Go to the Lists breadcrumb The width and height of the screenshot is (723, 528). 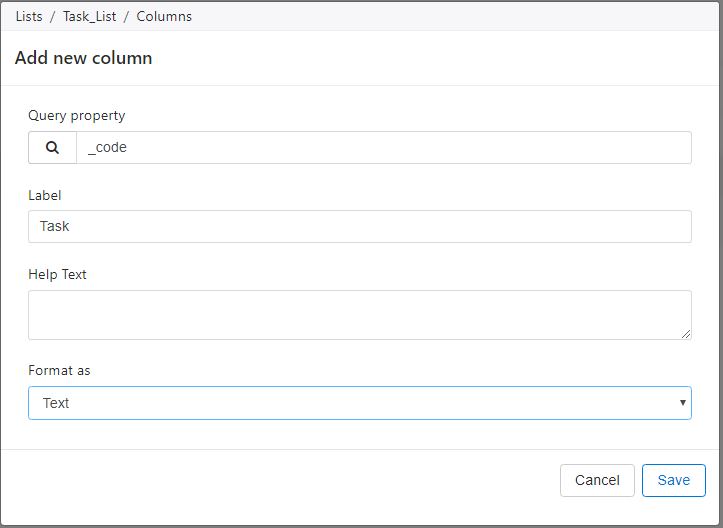point(29,17)
